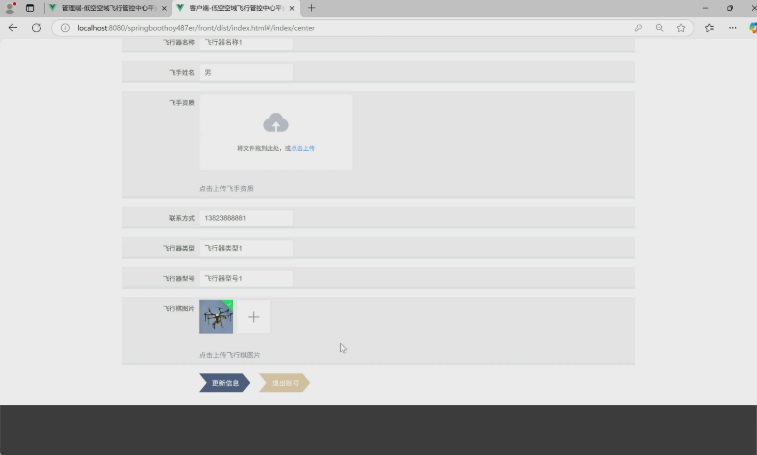Open the browser settings and more menu
This screenshot has height=455, width=757.
tap(732, 28)
